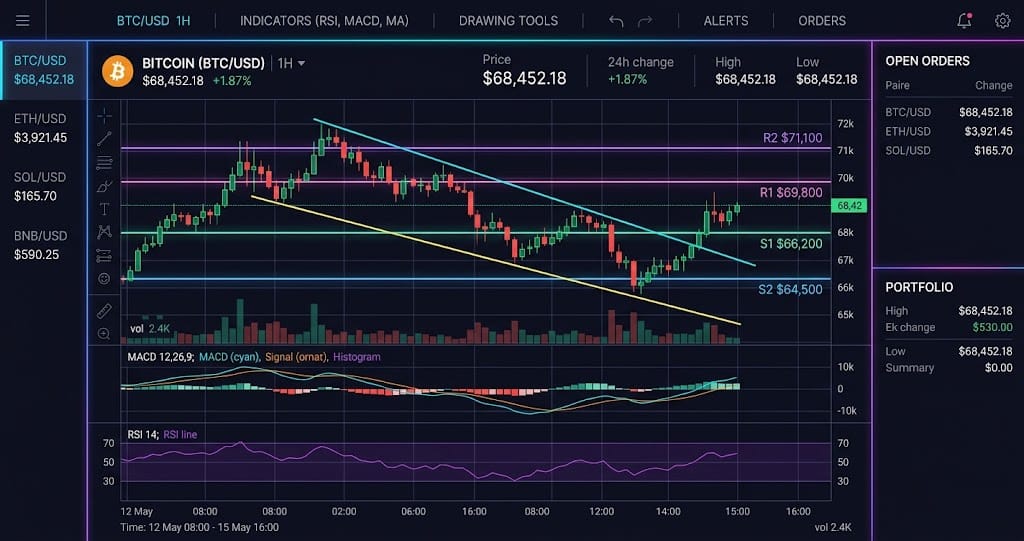
Task: Open the BTC/USD 1H symbol tab
Action: click(153, 21)
